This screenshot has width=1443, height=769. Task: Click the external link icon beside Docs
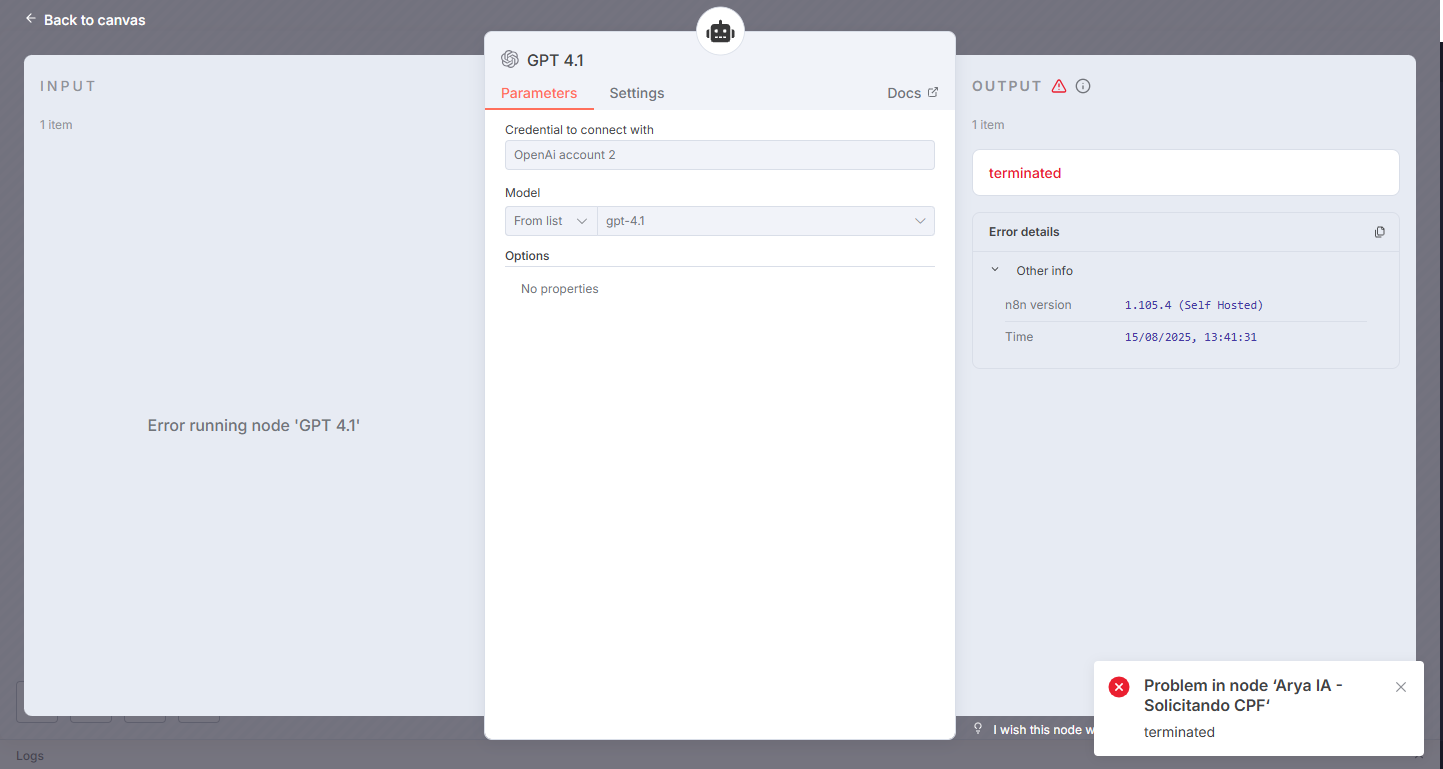[x=933, y=92]
